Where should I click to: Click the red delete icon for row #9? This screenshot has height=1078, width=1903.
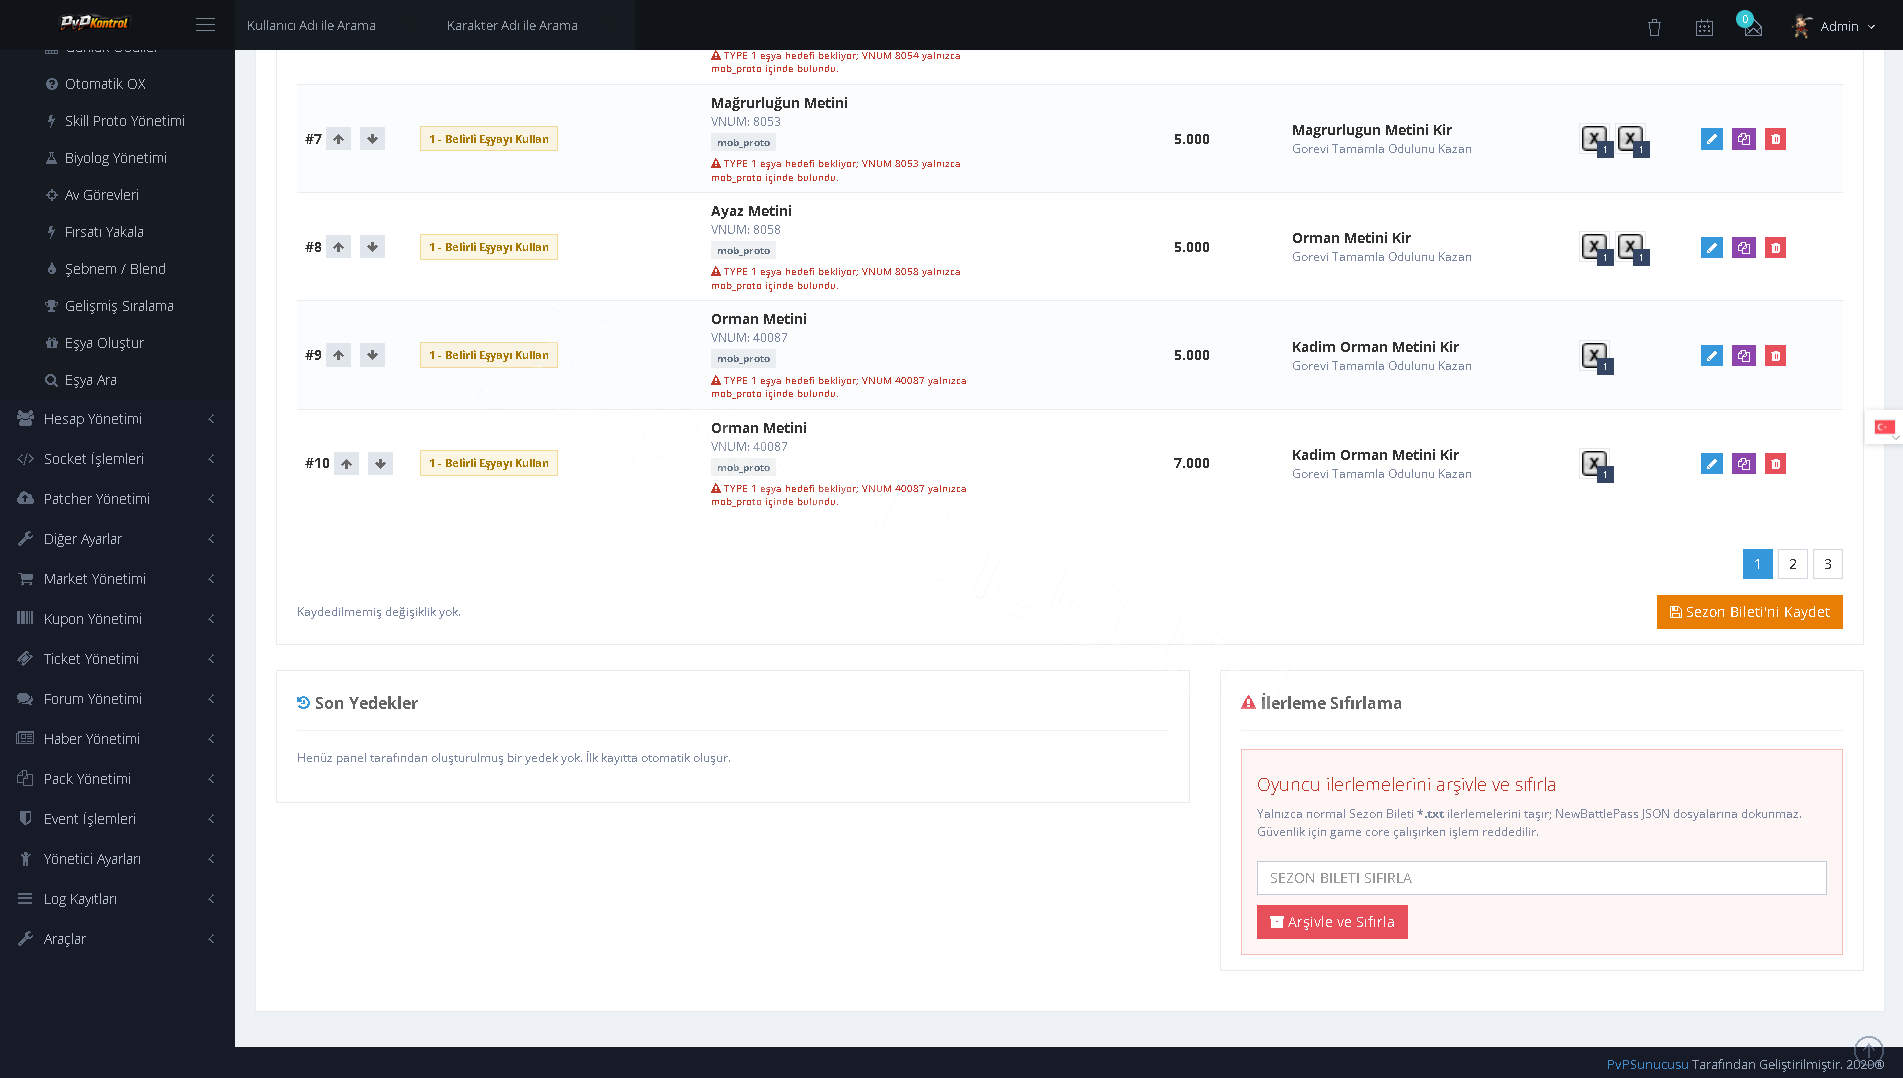[x=1775, y=355]
